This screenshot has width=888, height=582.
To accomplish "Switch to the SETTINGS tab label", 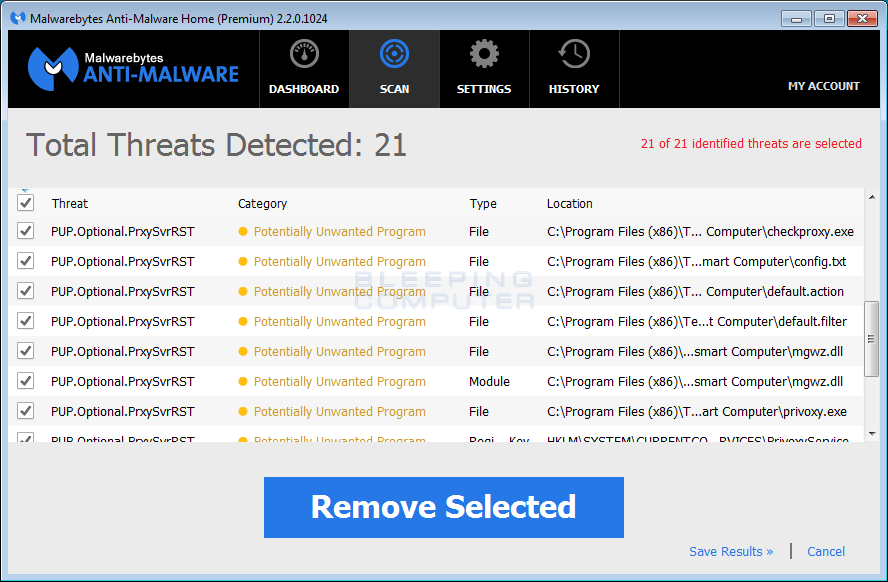I will [x=484, y=89].
